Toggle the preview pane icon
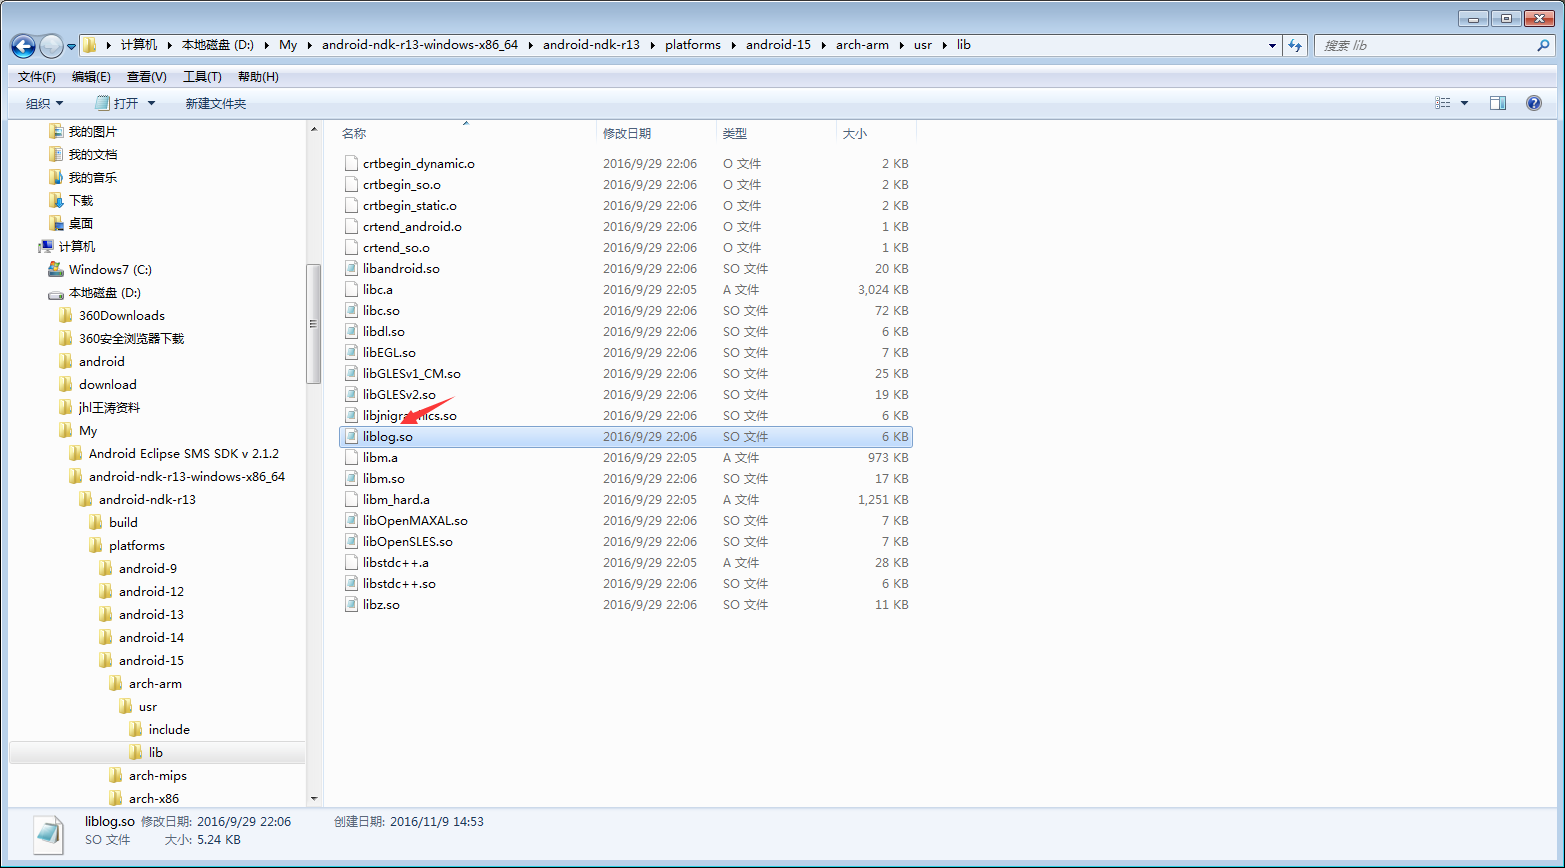 (x=1498, y=103)
